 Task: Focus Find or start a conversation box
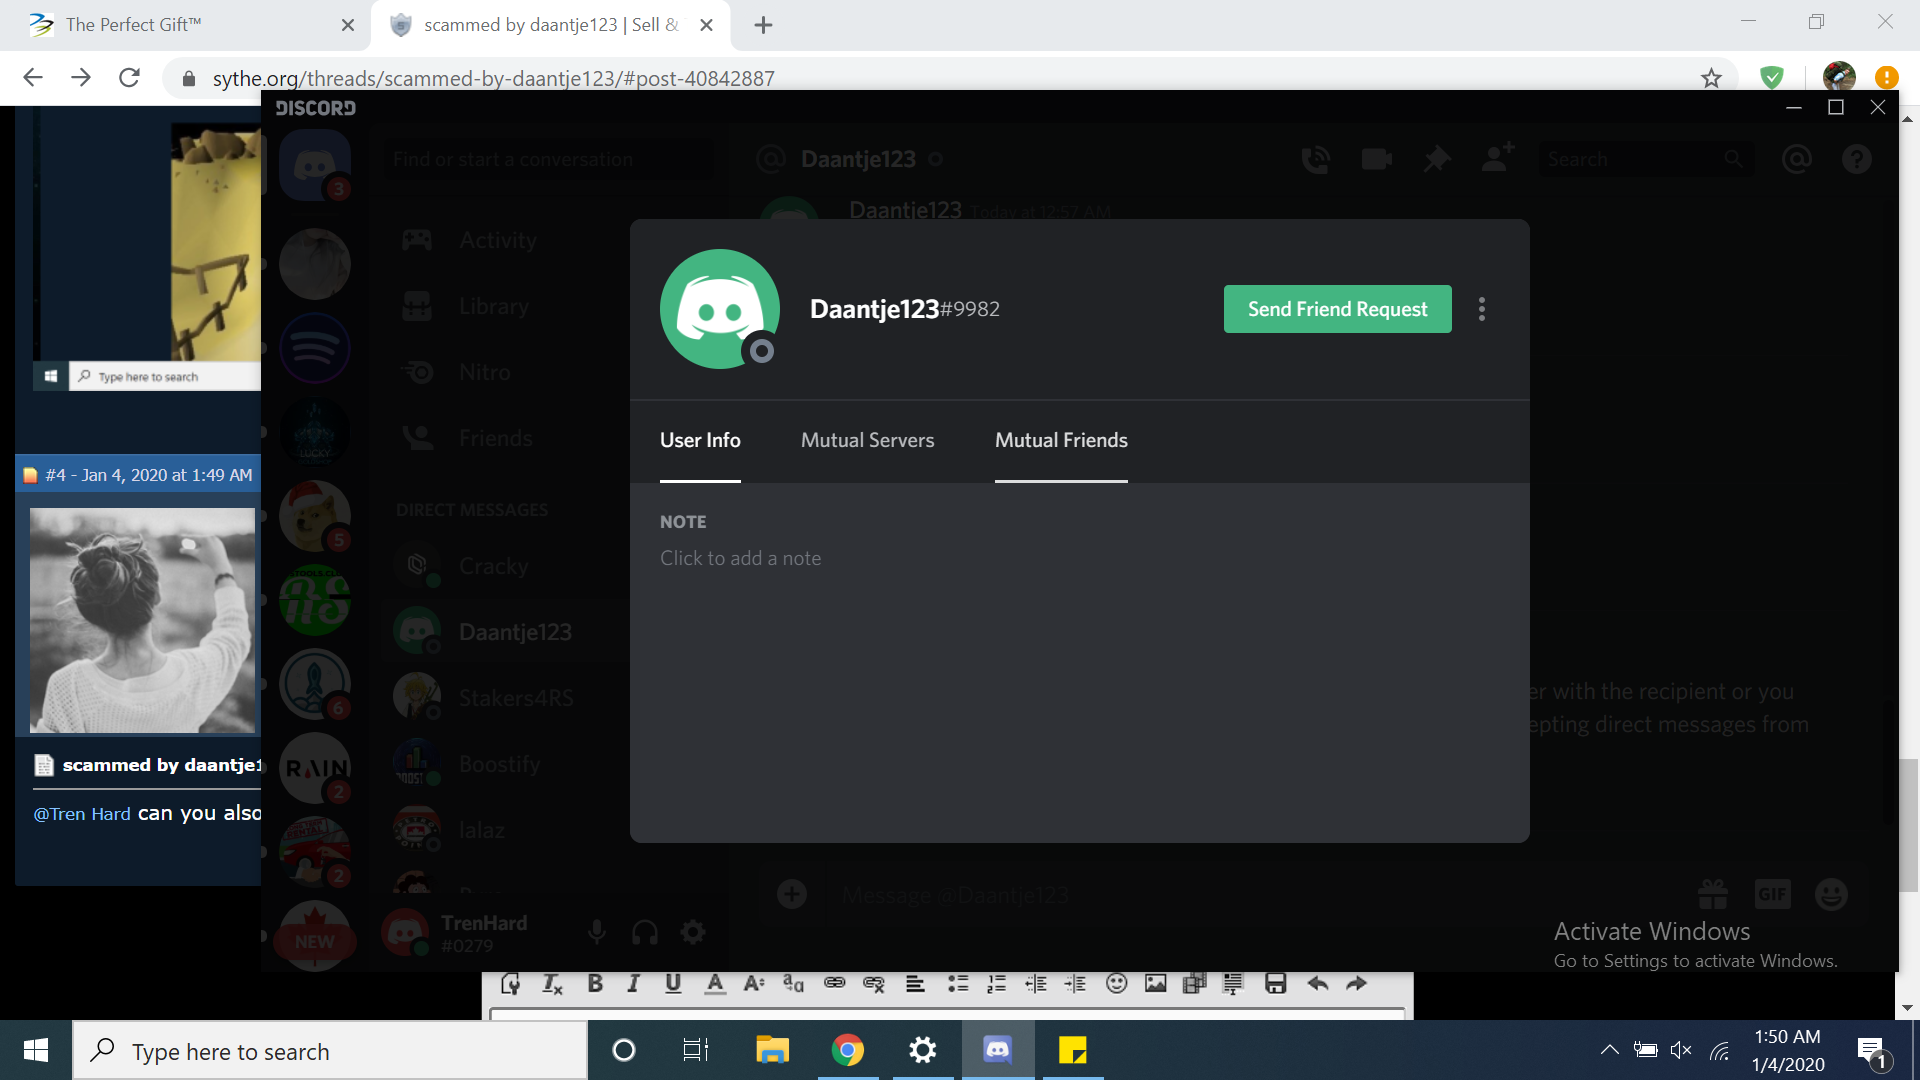pyautogui.click(x=548, y=159)
